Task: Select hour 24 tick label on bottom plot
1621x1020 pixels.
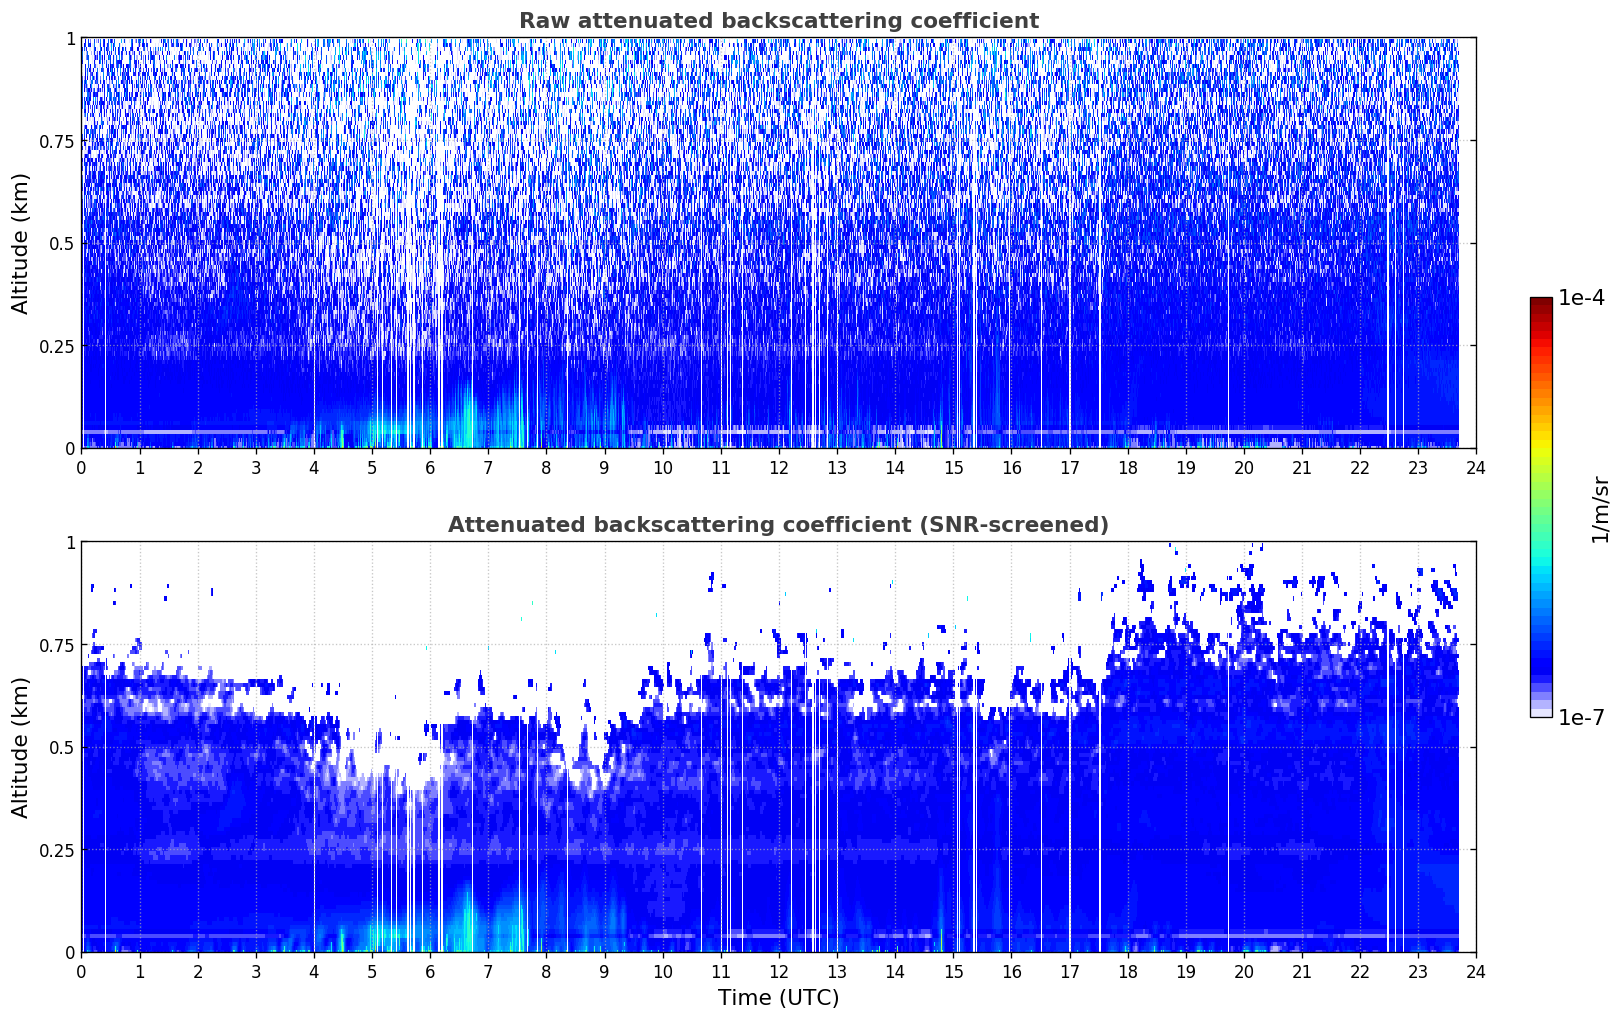Action: click(1475, 971)
